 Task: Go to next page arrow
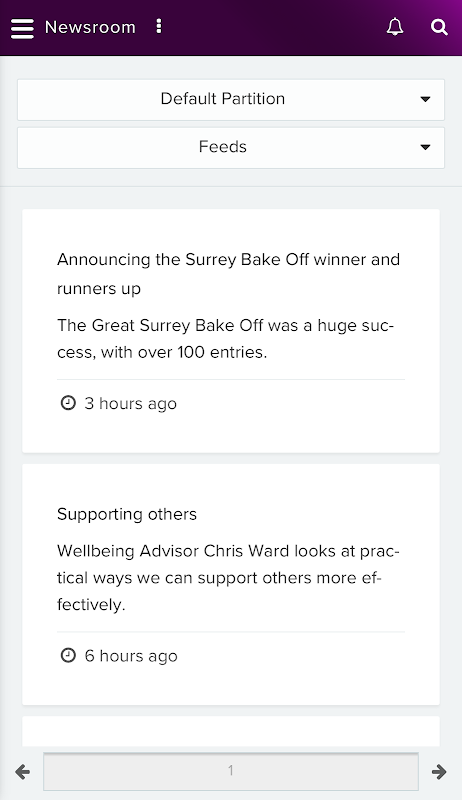click(x=439, y=772)
